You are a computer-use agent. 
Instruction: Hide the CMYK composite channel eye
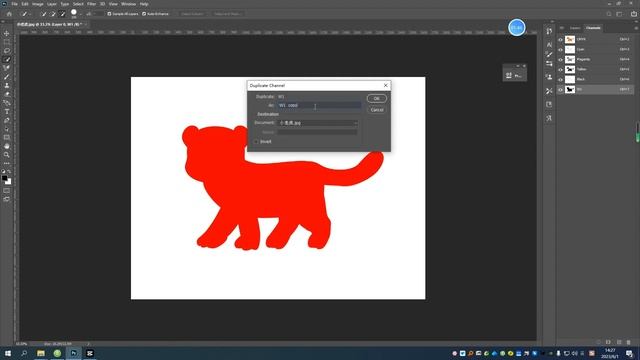pyautogui.click(x=560, y=40)
